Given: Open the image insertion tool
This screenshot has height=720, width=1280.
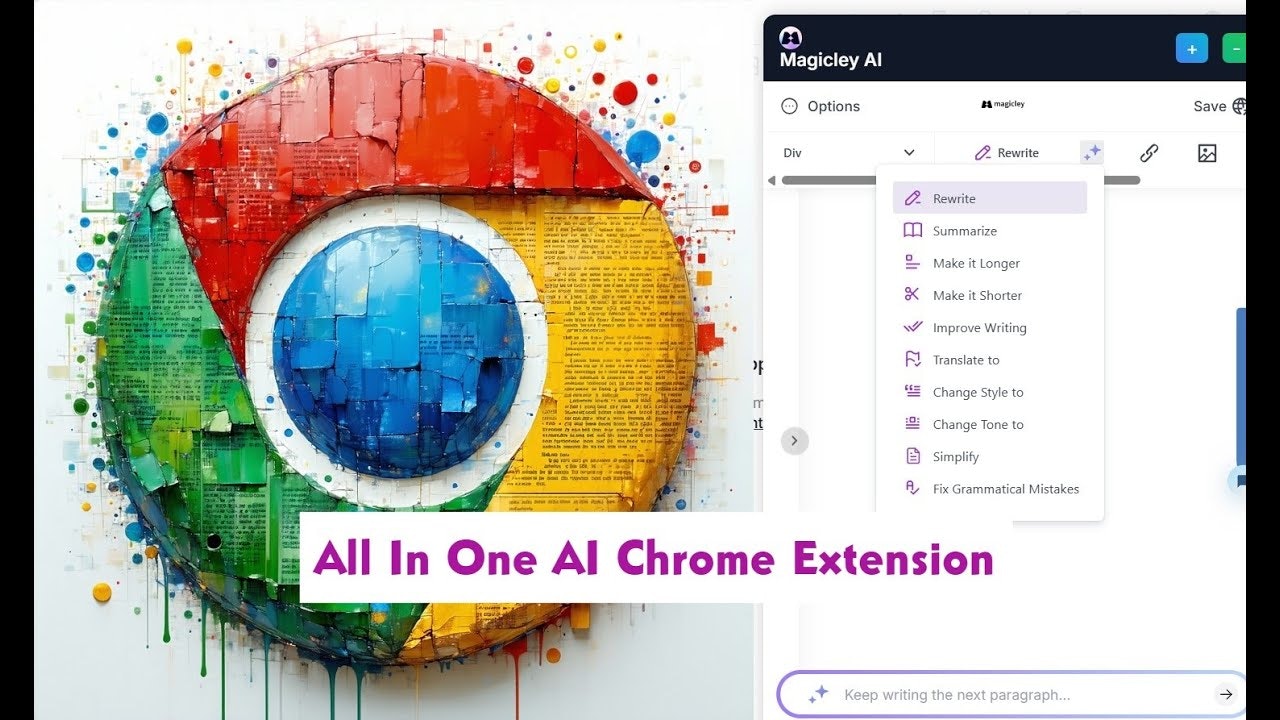Looking at the screenshot, I should pyautogui.click(x=1207, y=152).
